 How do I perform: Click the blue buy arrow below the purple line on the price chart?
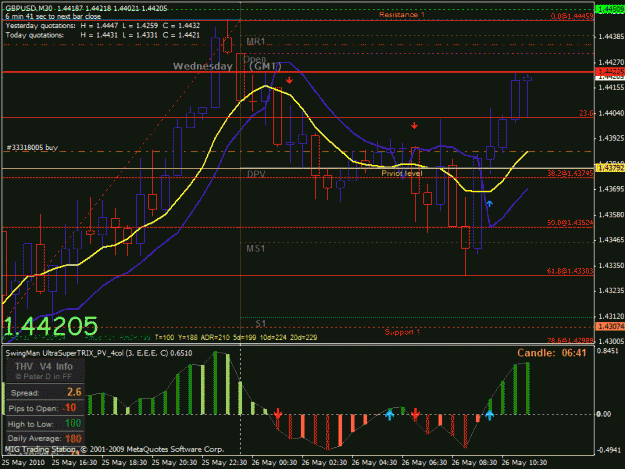coord(489,204)
